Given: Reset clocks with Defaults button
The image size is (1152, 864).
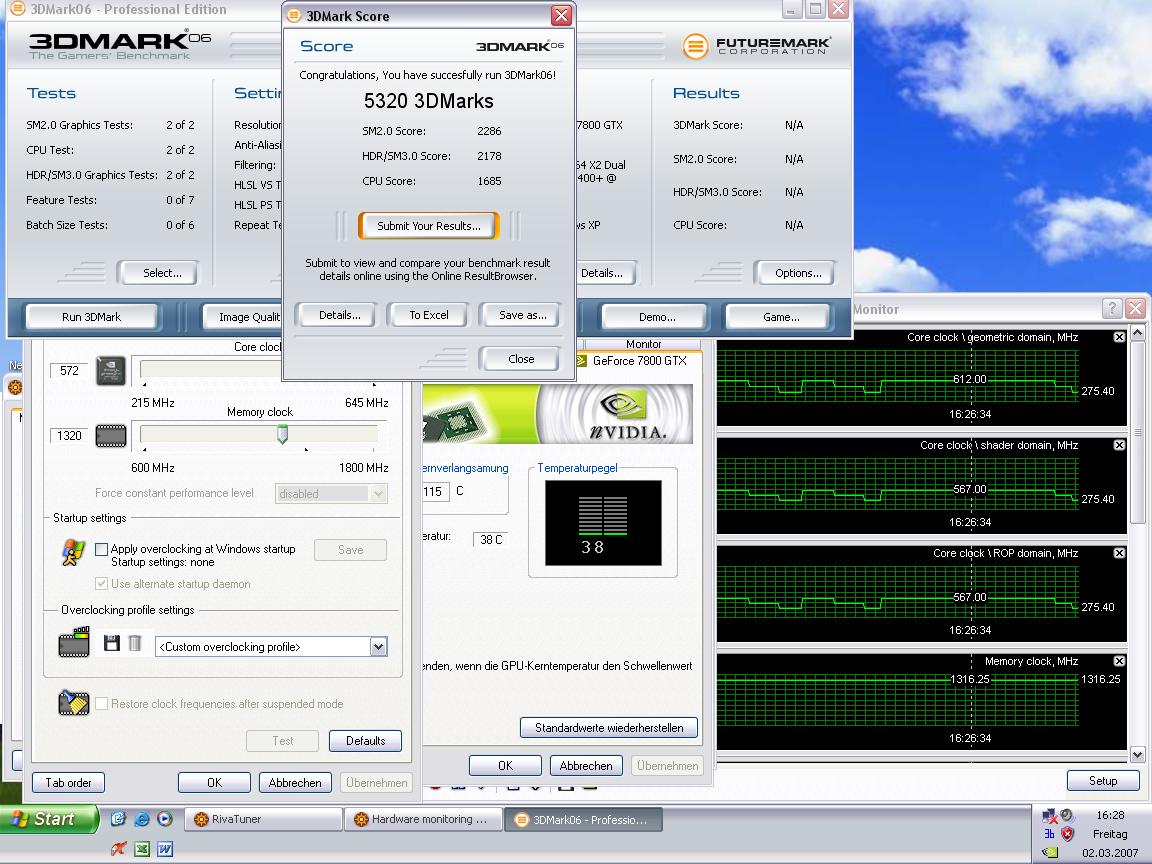Looking at the screenshot, I should pyautogui.click(x=365, y=741).
